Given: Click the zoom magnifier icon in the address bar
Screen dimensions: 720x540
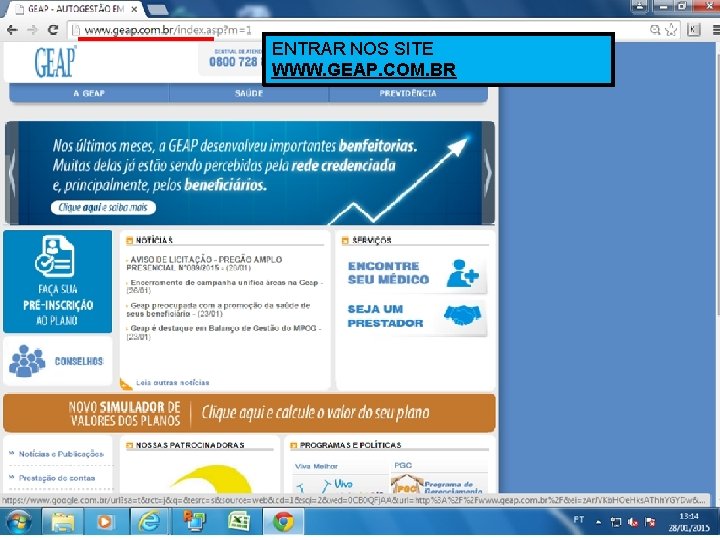Looking at the screenshot, I should 655,30.
